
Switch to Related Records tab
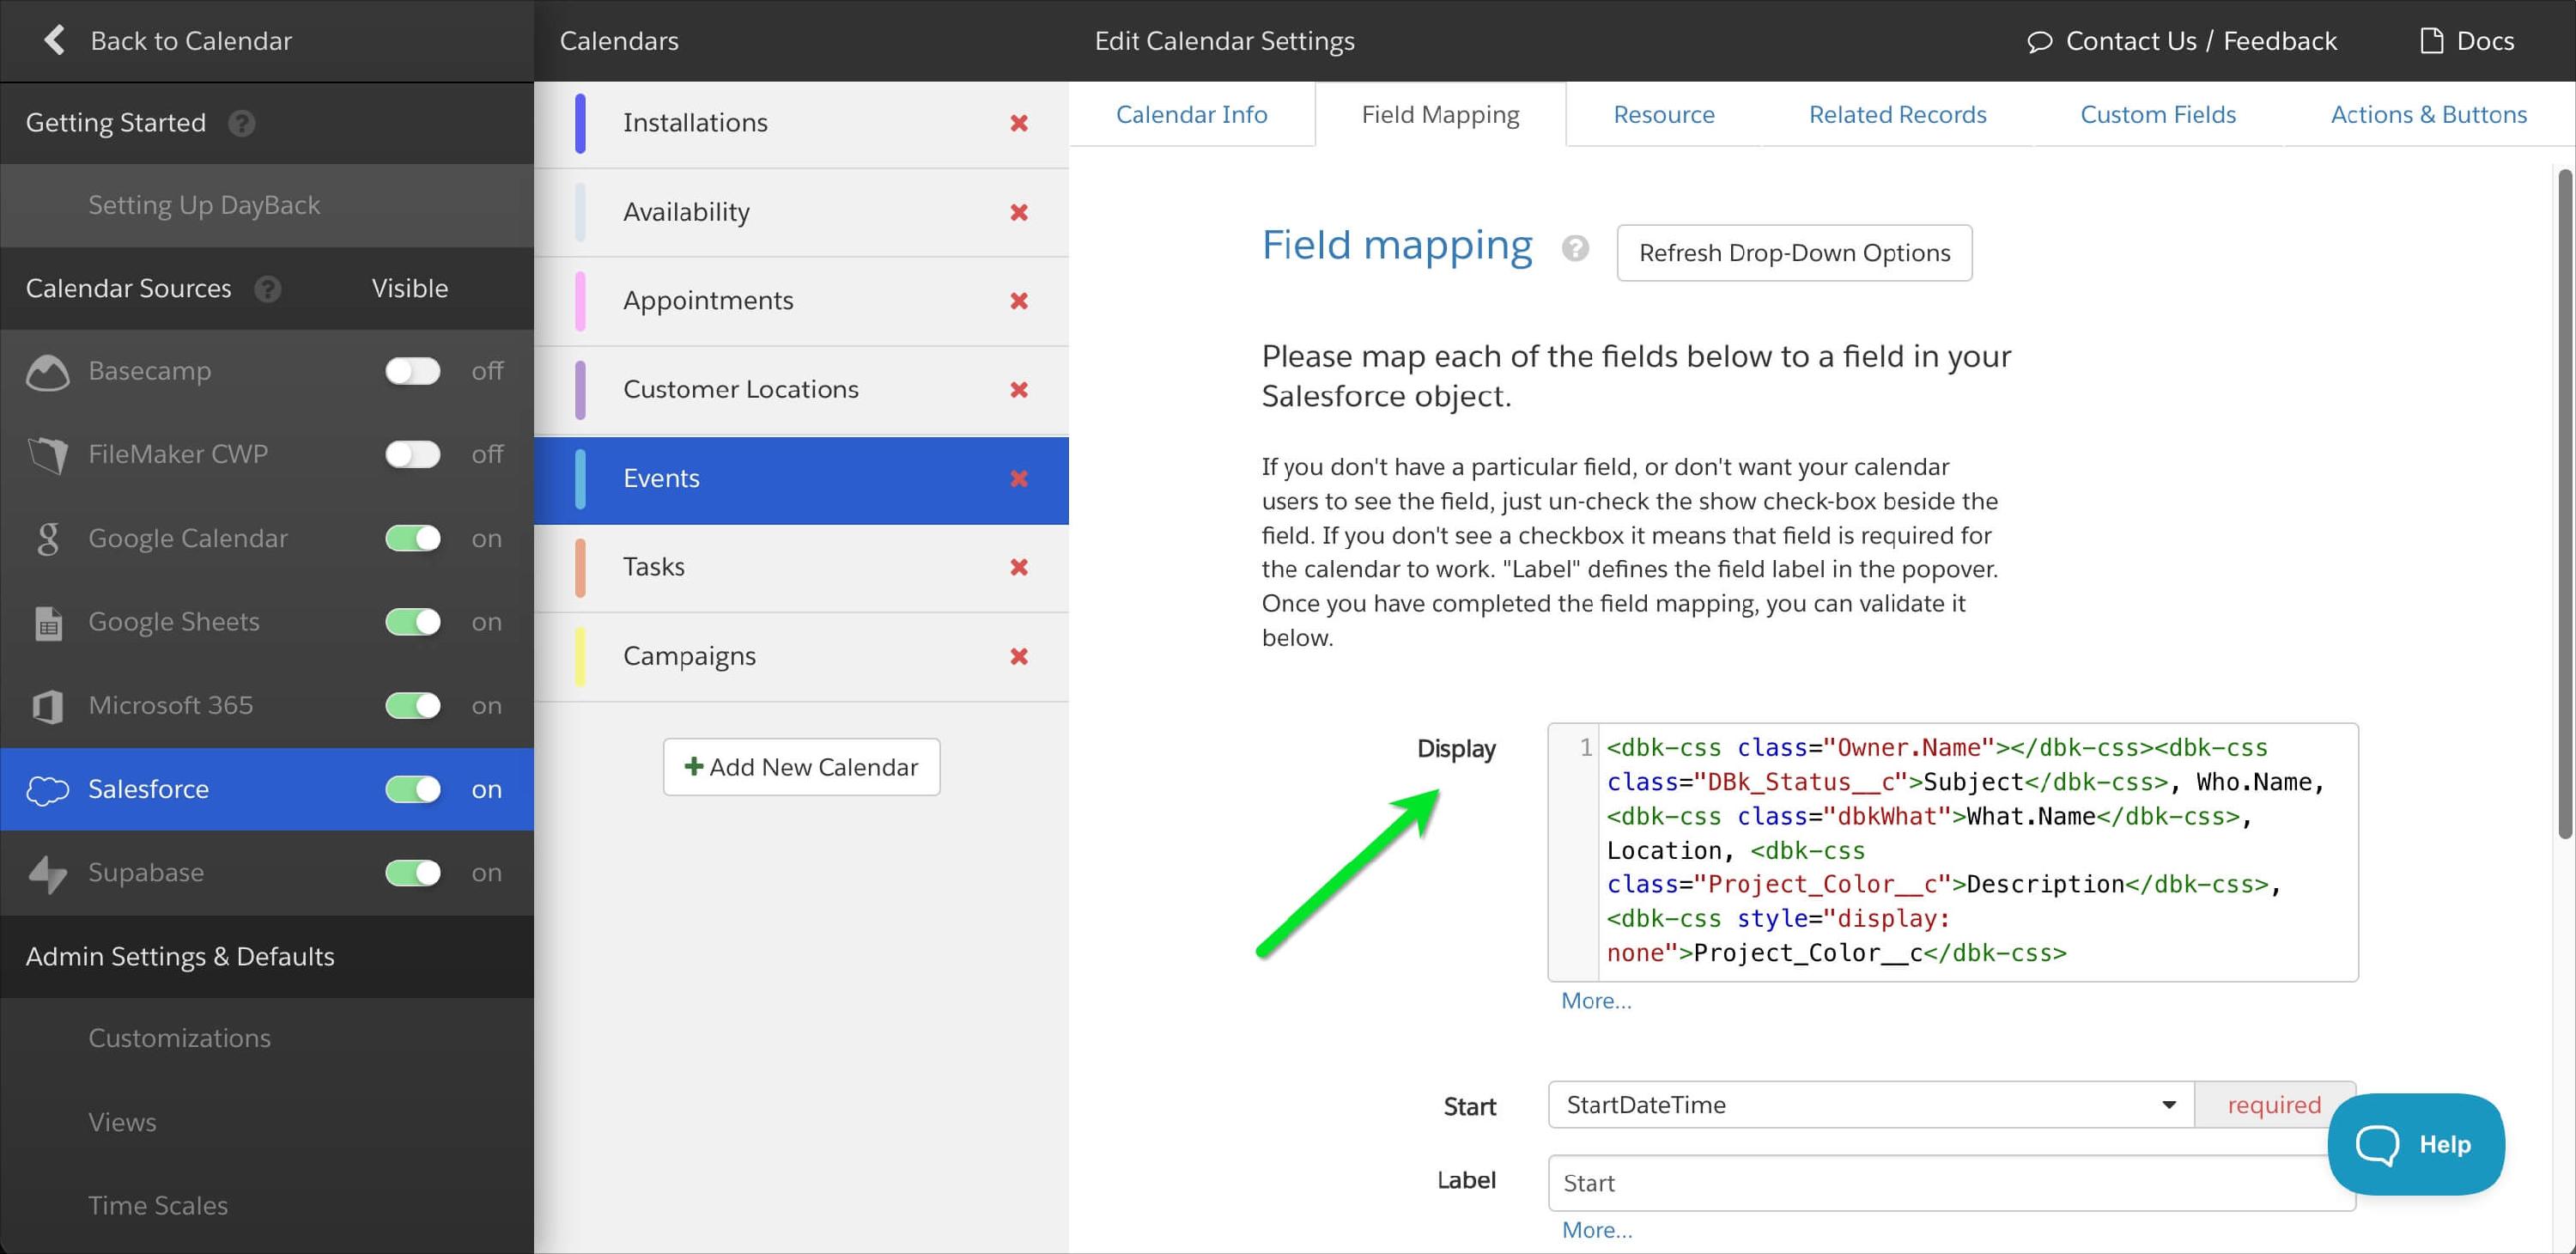[1897, 115]
